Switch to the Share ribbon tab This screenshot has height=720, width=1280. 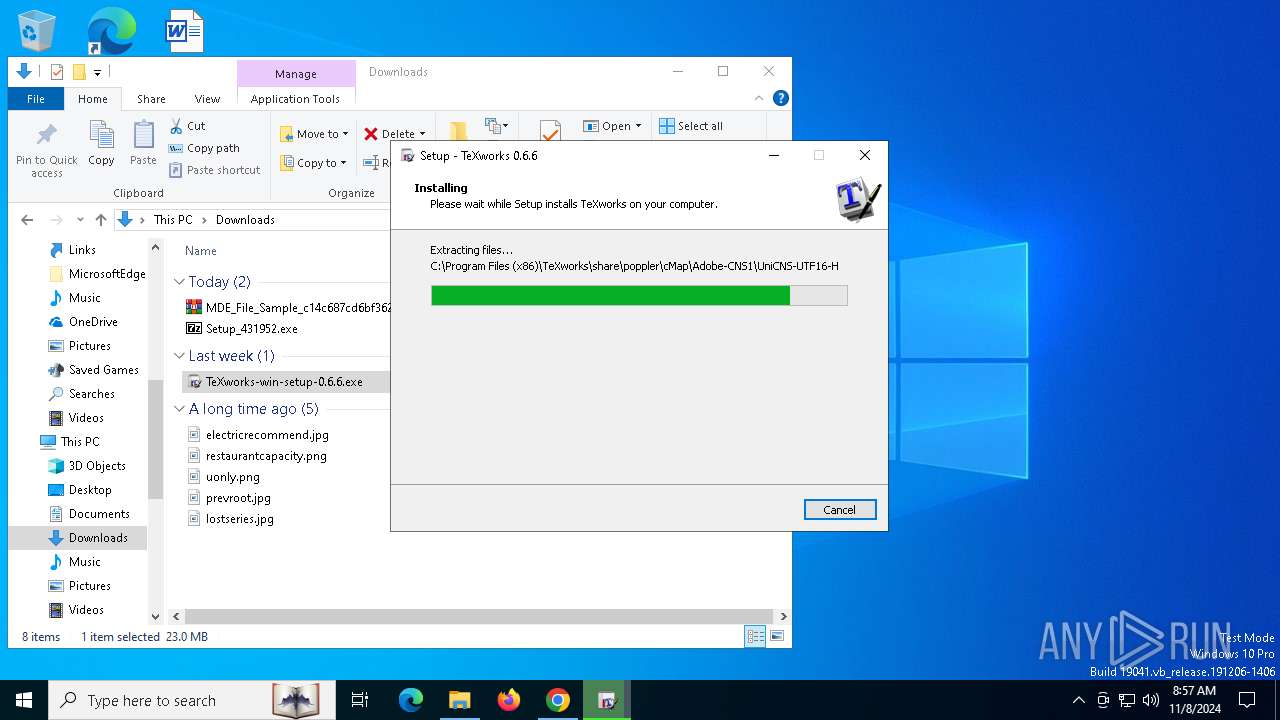pos(151,99)
